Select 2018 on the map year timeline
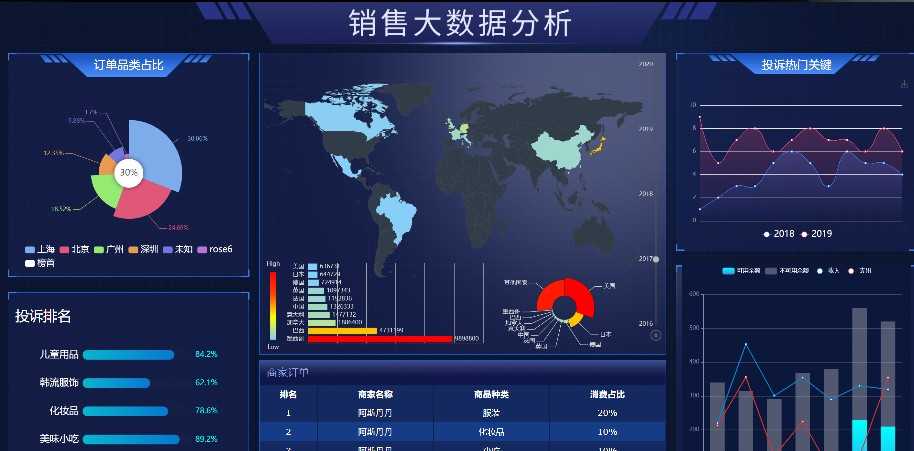Screen dimensions: 914x451 click(x=645, y=193)
